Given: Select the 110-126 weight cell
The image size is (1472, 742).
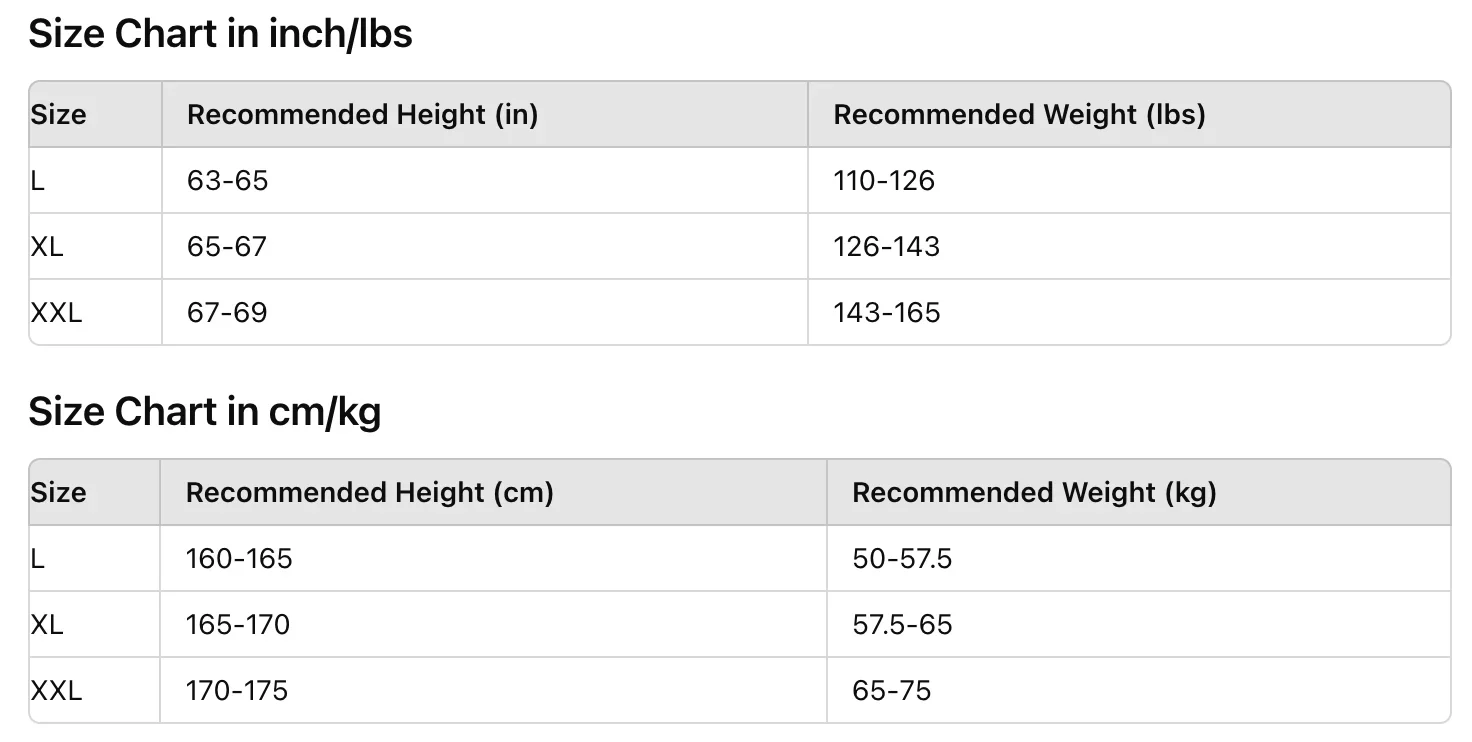Looking at the screenshot, I should (x=884, y=181).
